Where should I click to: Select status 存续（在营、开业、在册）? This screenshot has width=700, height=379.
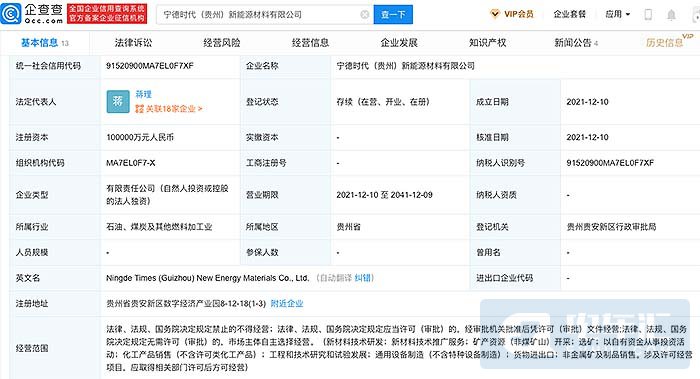coord(383,102)
